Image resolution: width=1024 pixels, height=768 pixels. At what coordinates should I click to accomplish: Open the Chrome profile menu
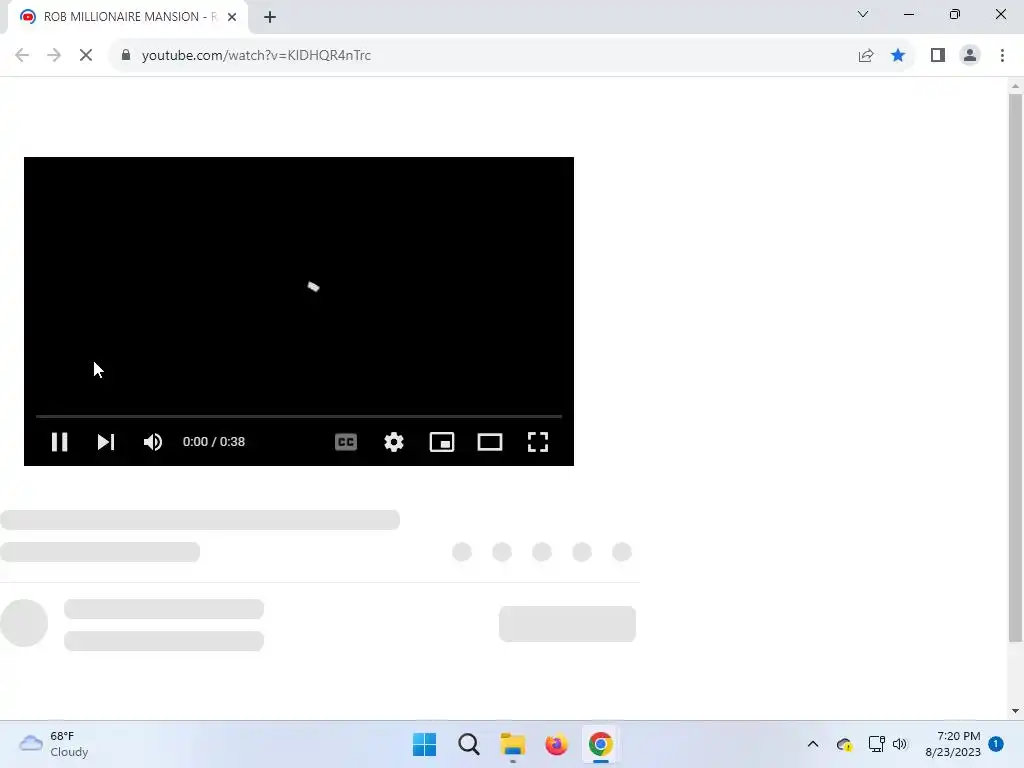[970, 55]
